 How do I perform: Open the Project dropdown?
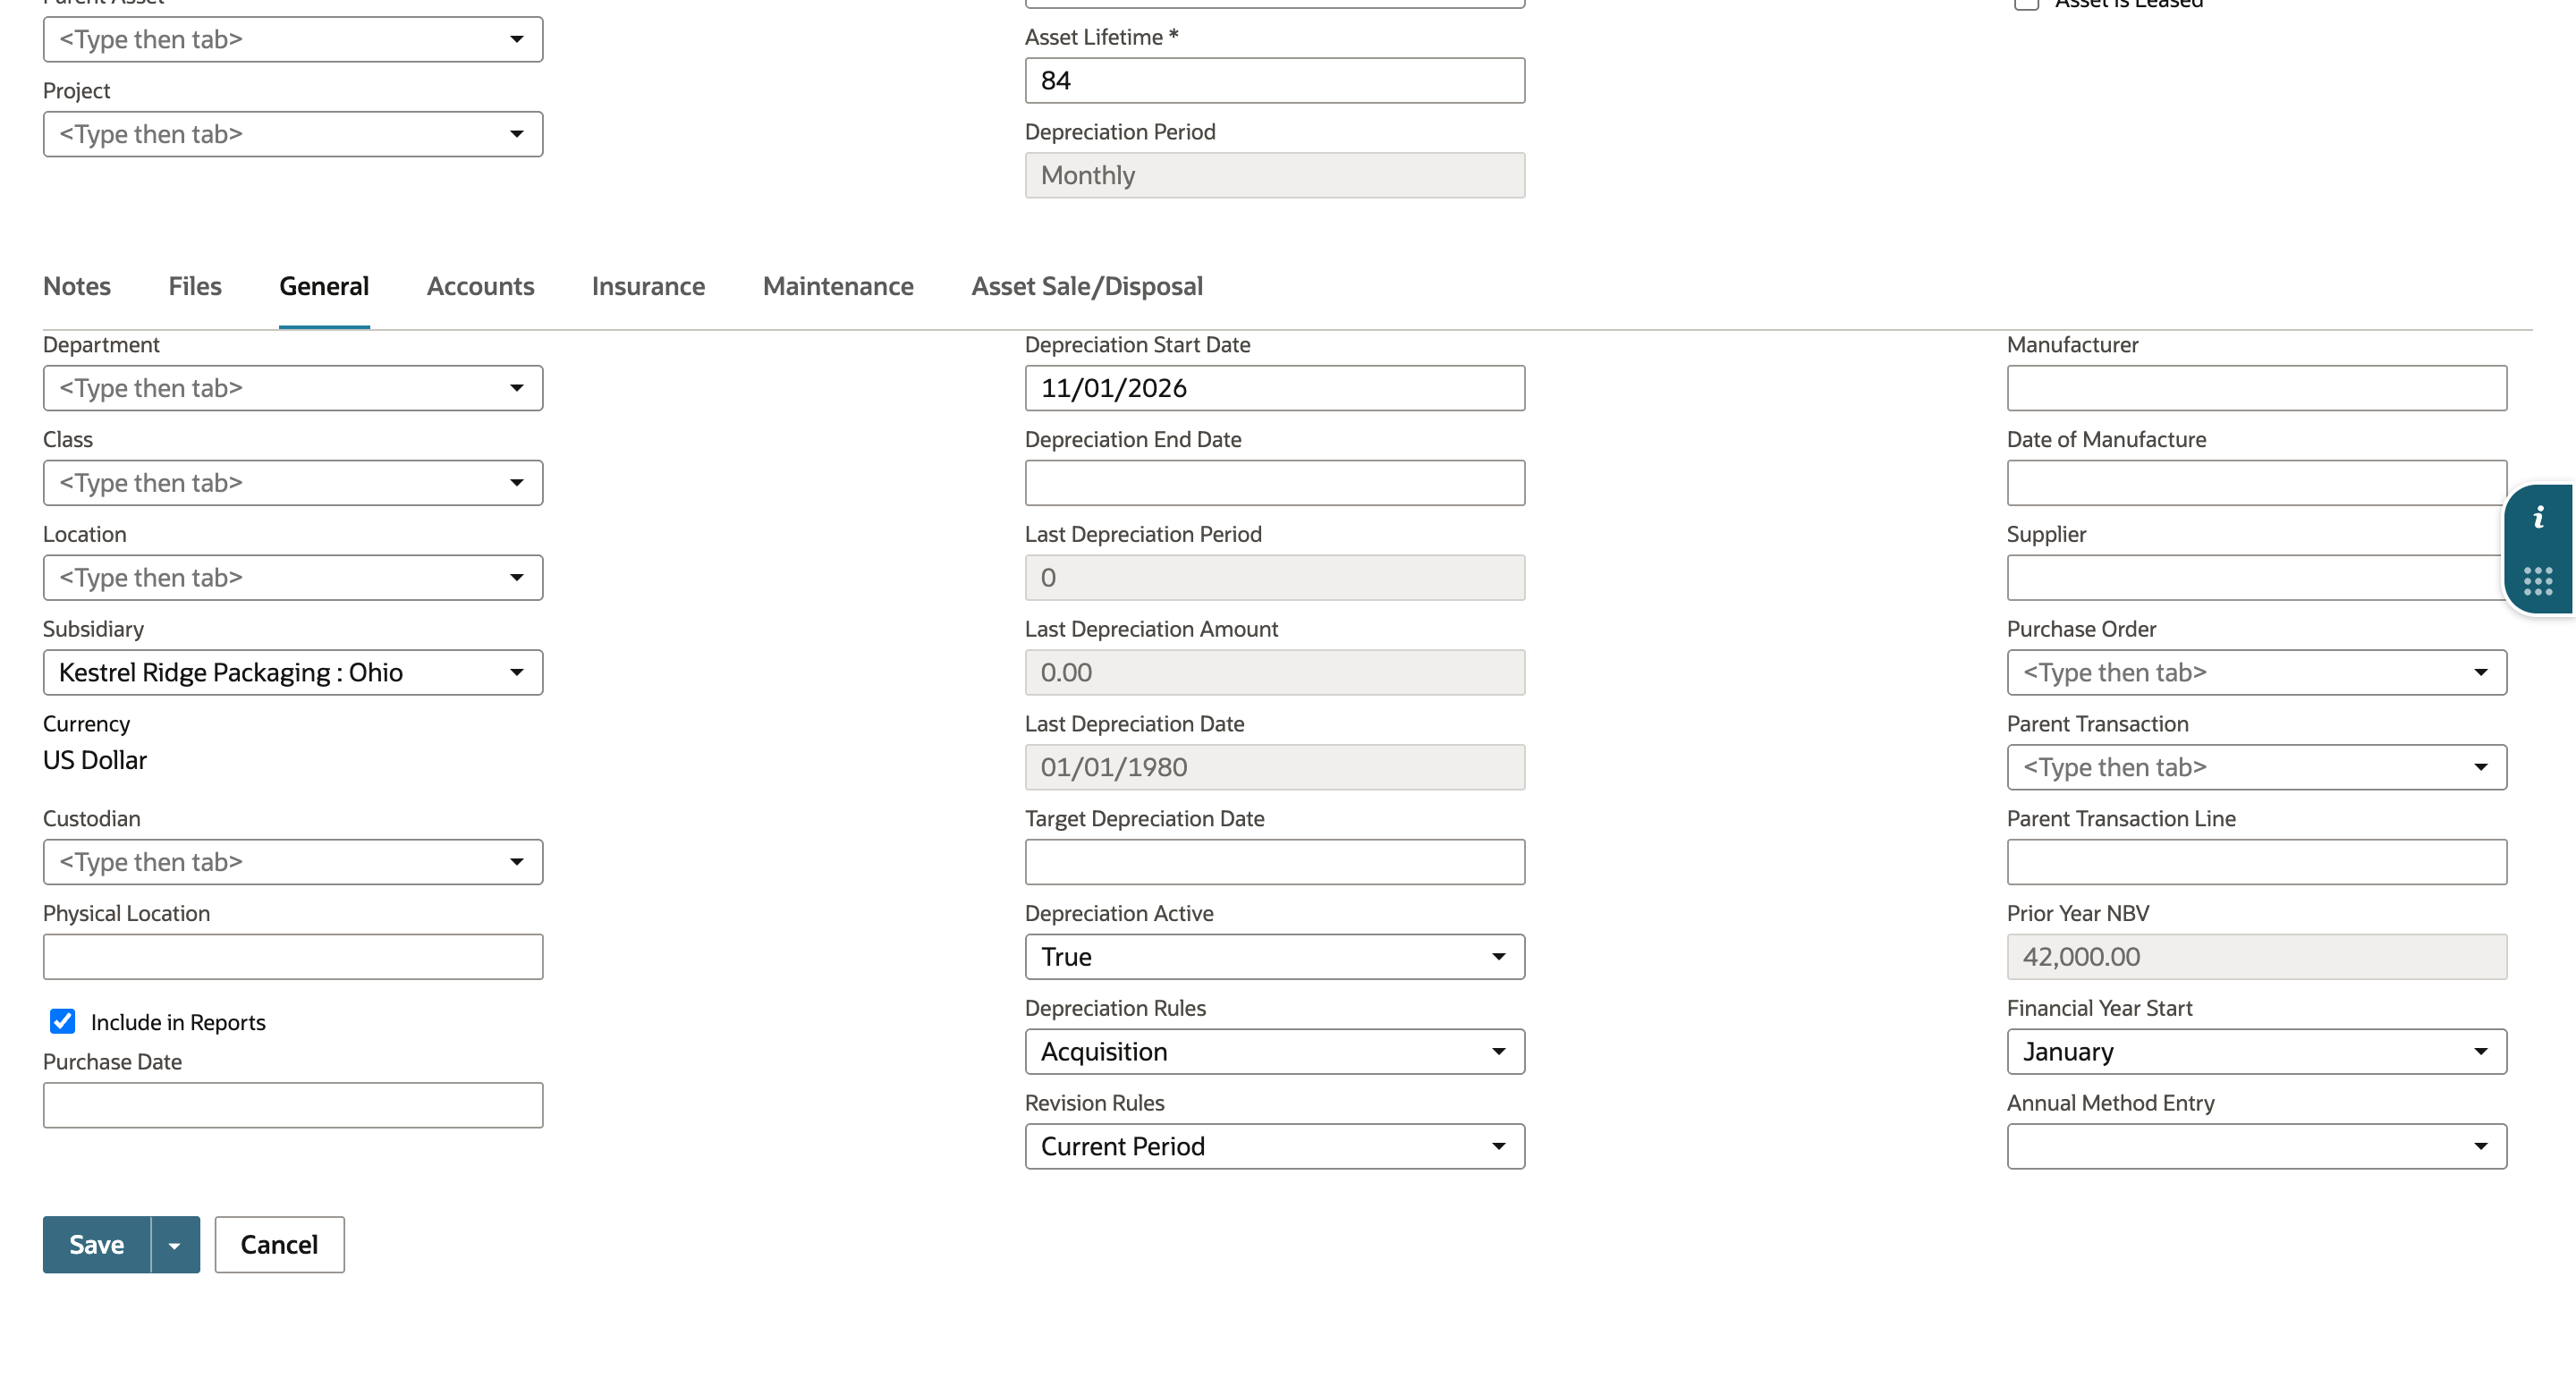pyautogui.click(x=293, y=134)
